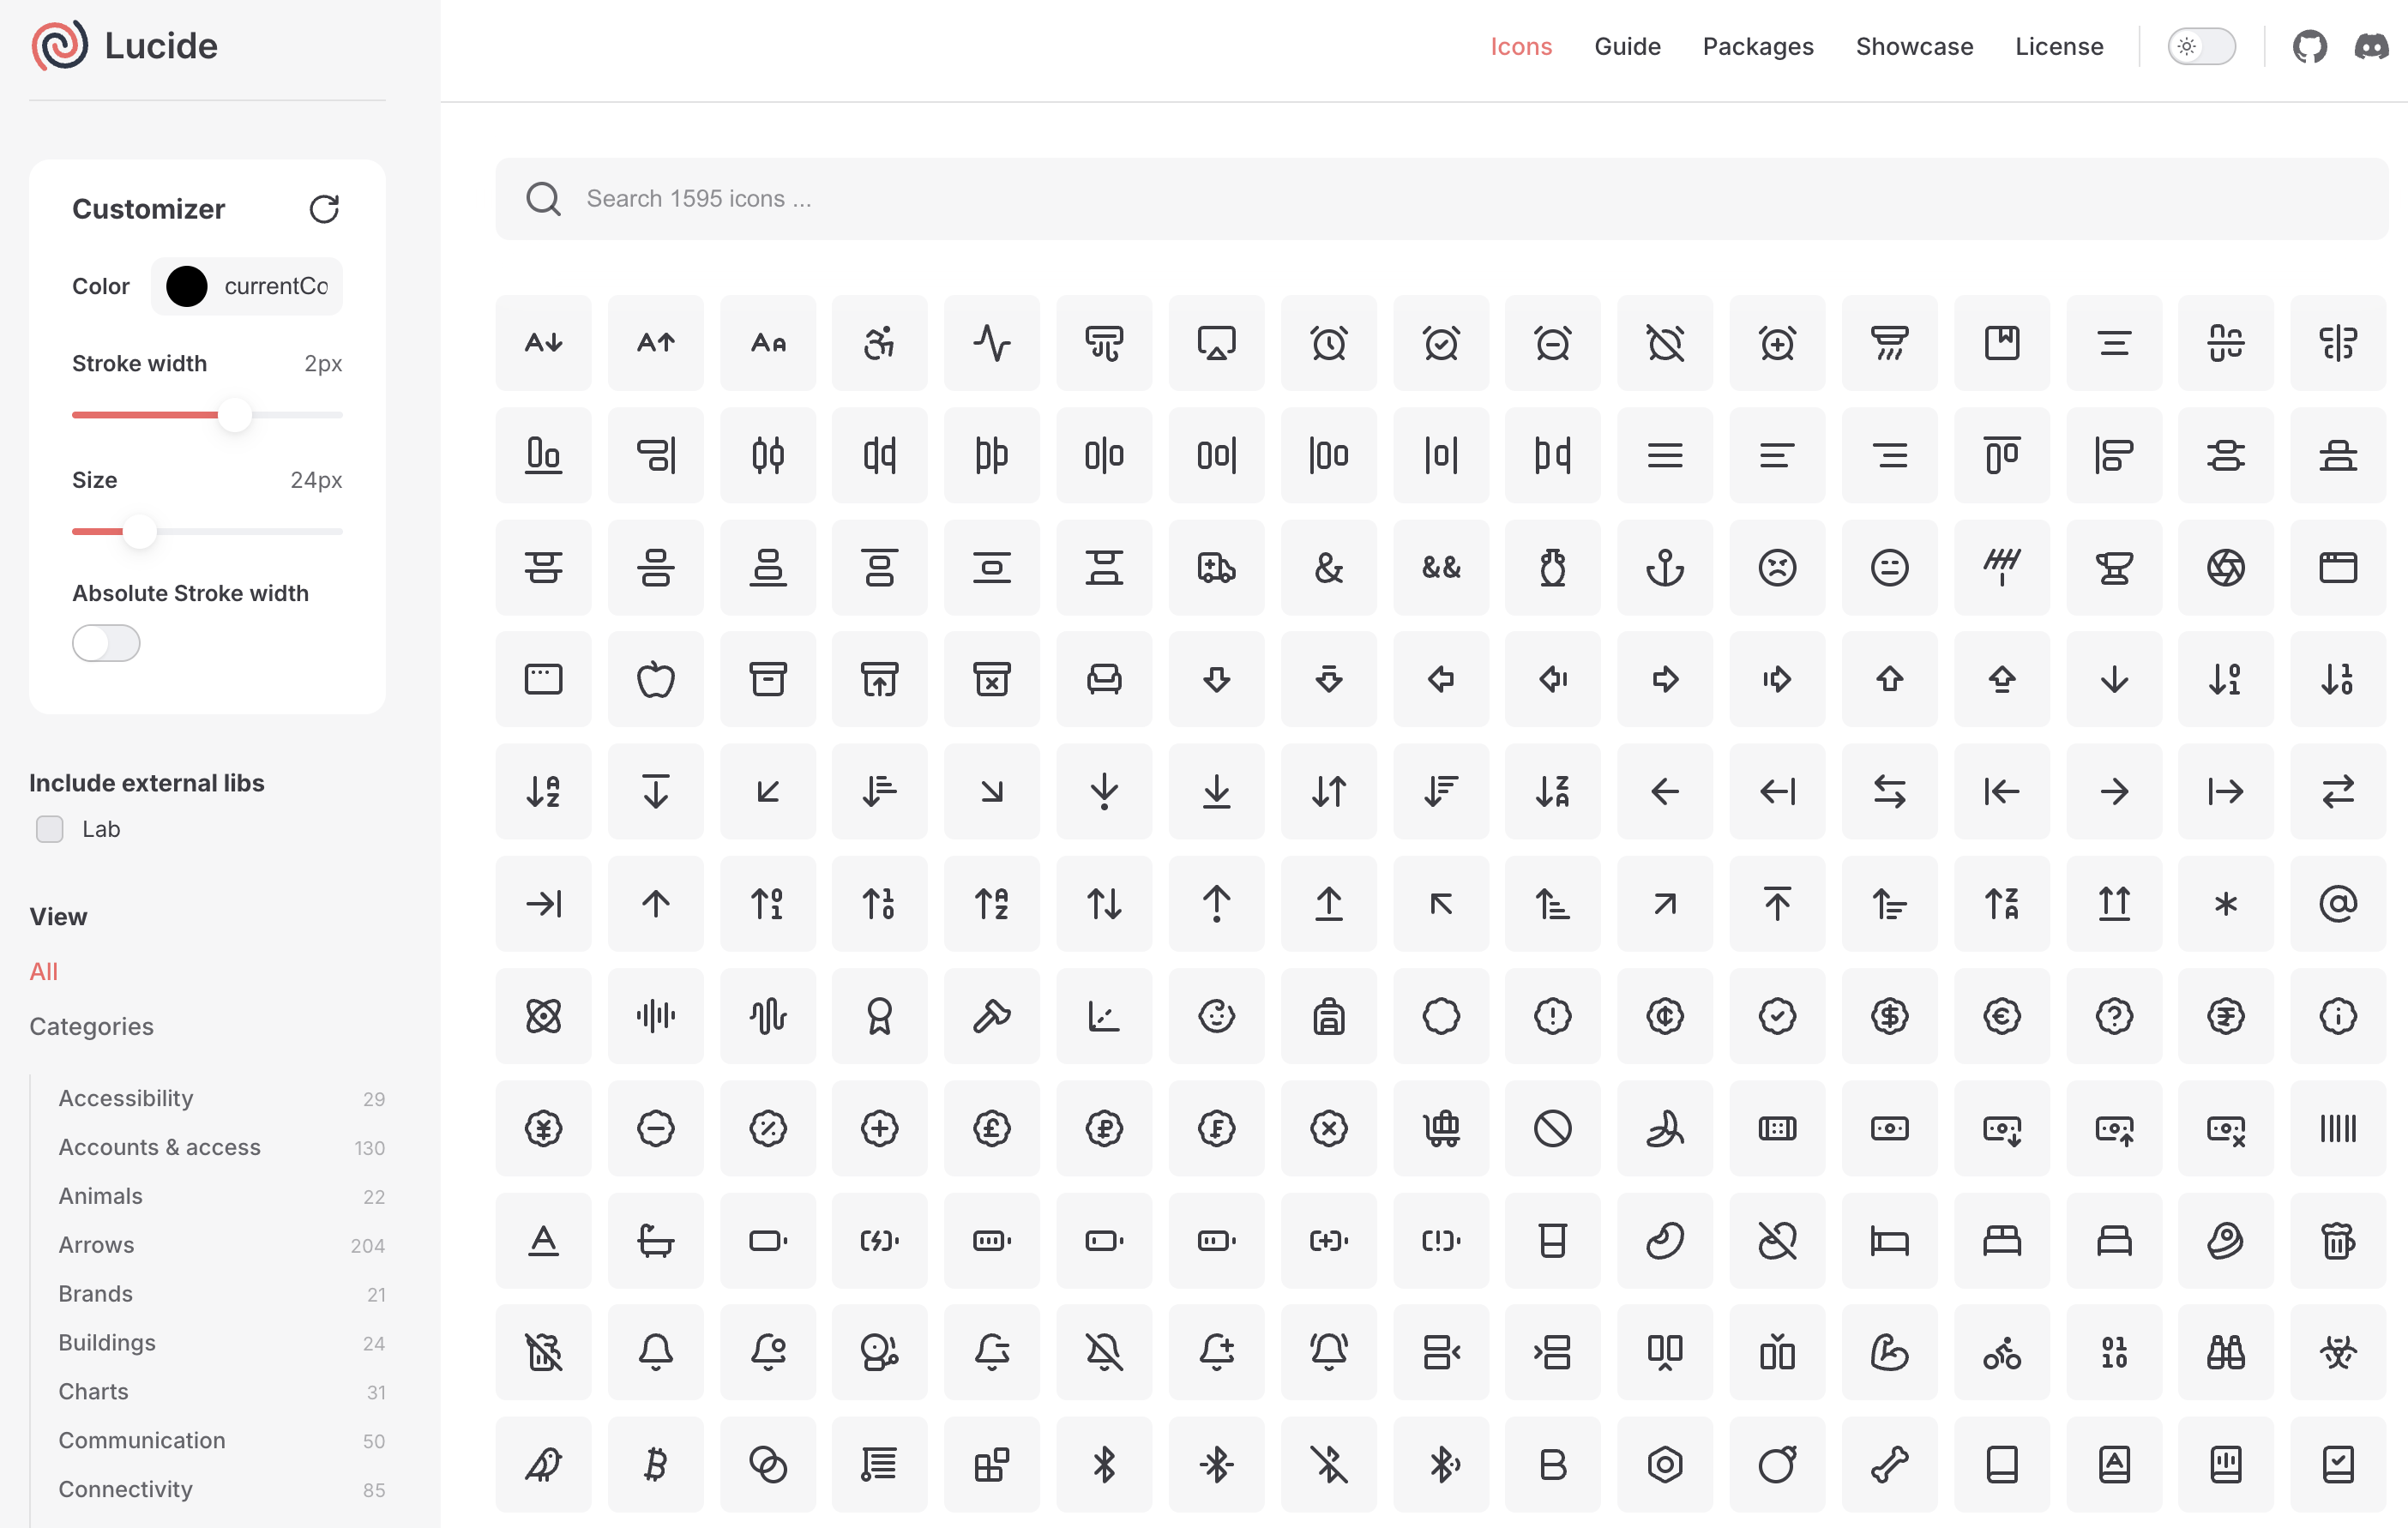Image resolution: width=2408 pixels, height=1528 pixels.
Task: Adjust the stroke width slider
Action: pyautogui.click(x=236, y=414)
